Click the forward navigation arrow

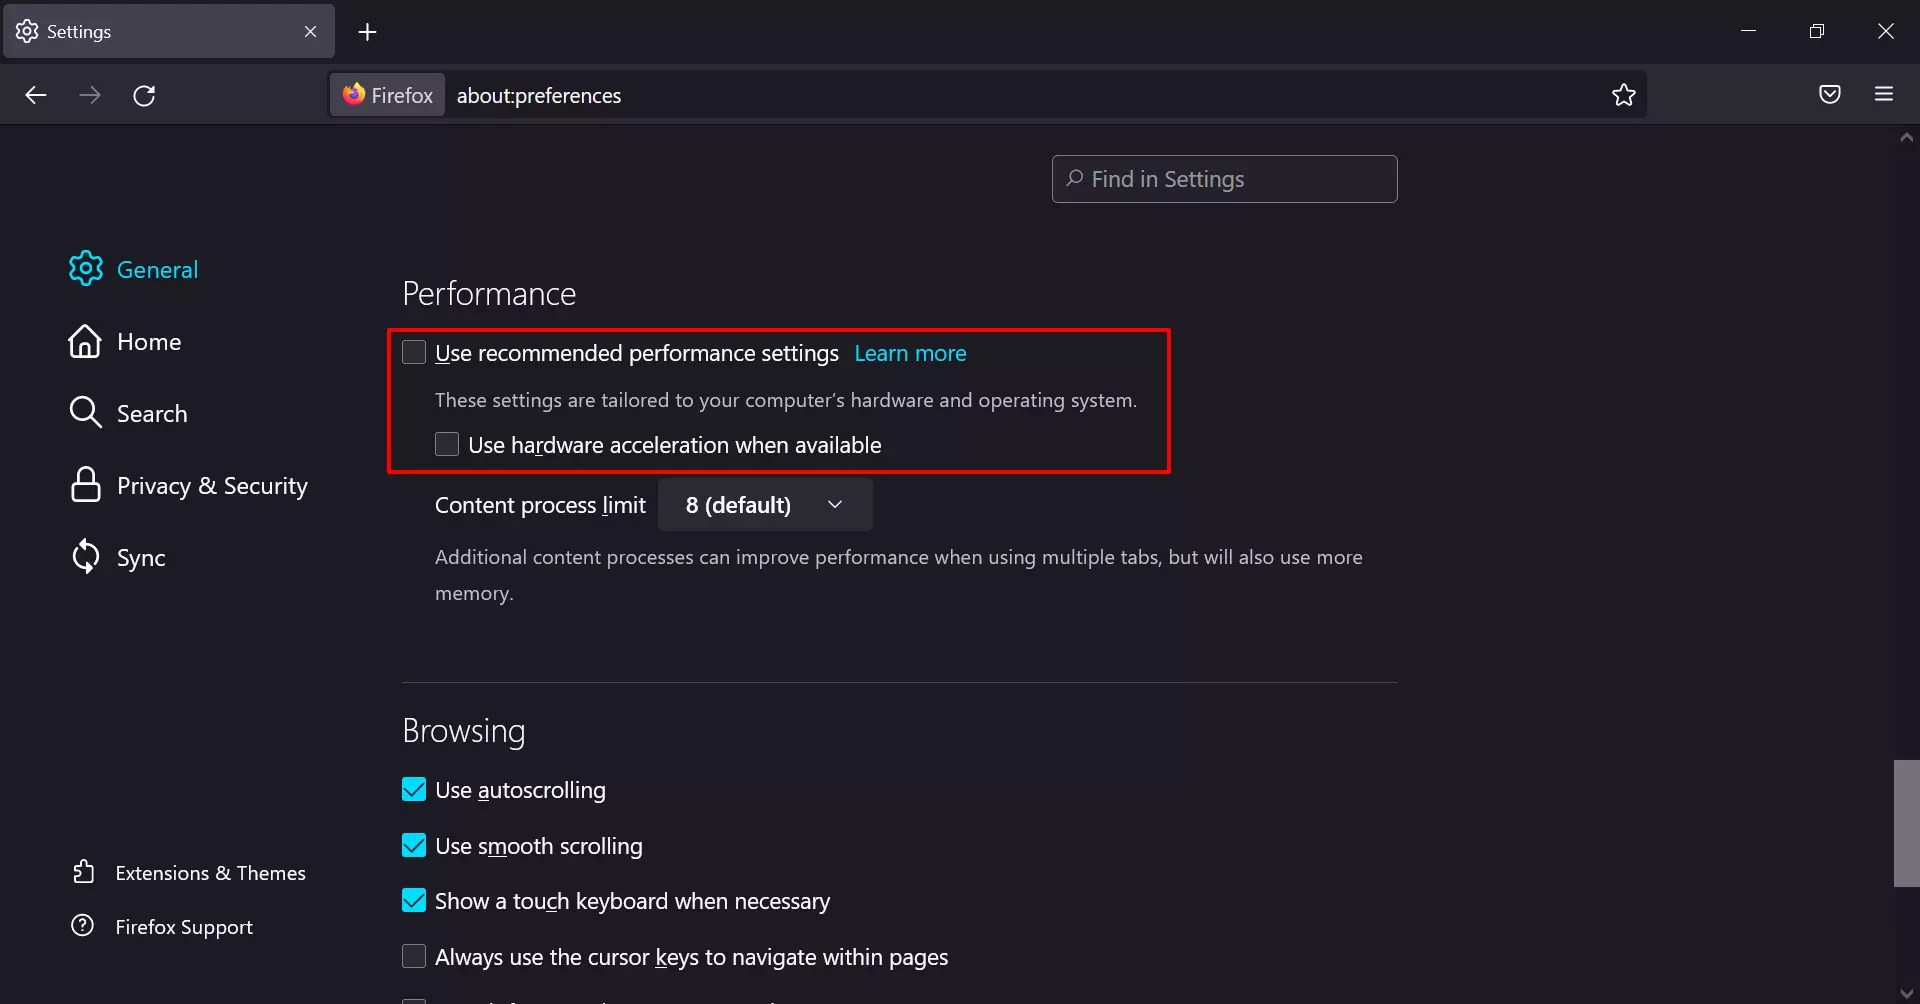coord(90,95)
